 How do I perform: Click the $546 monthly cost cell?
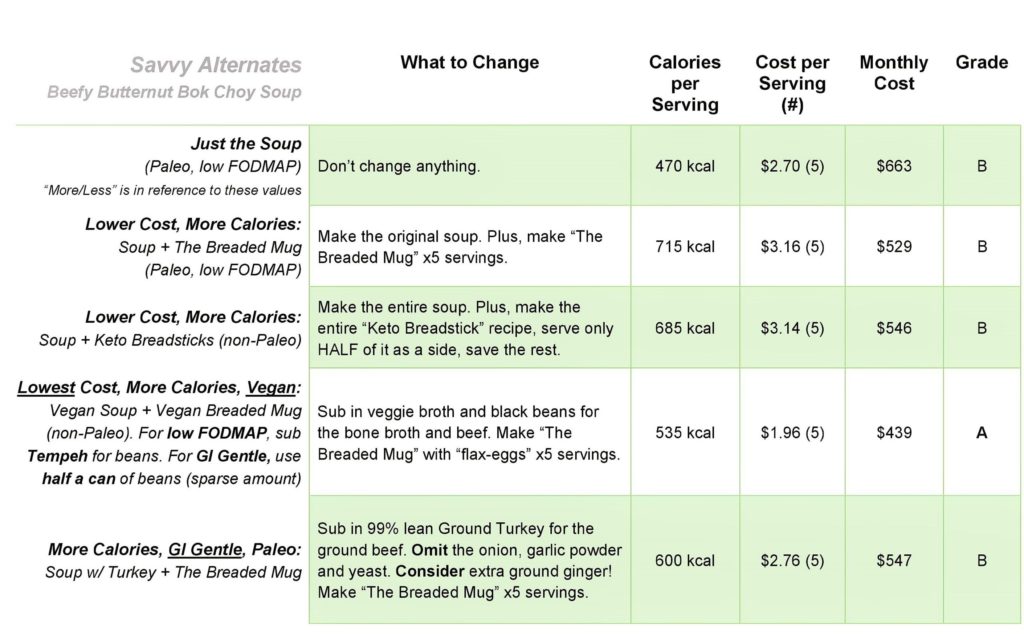(x=894, y=328)
